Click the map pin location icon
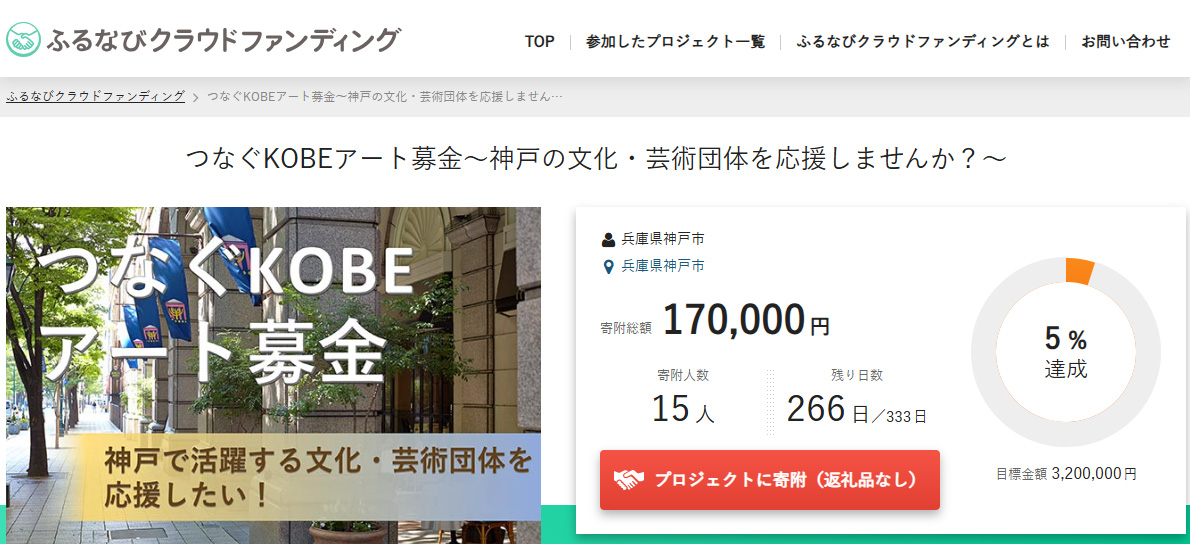1190x544 pixels. click(x=608, y=267)
